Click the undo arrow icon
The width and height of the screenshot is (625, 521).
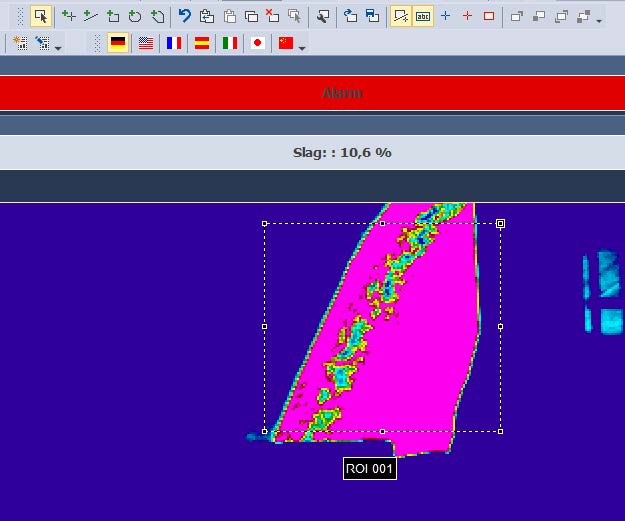pyautogui.click(x=184, y=16)
